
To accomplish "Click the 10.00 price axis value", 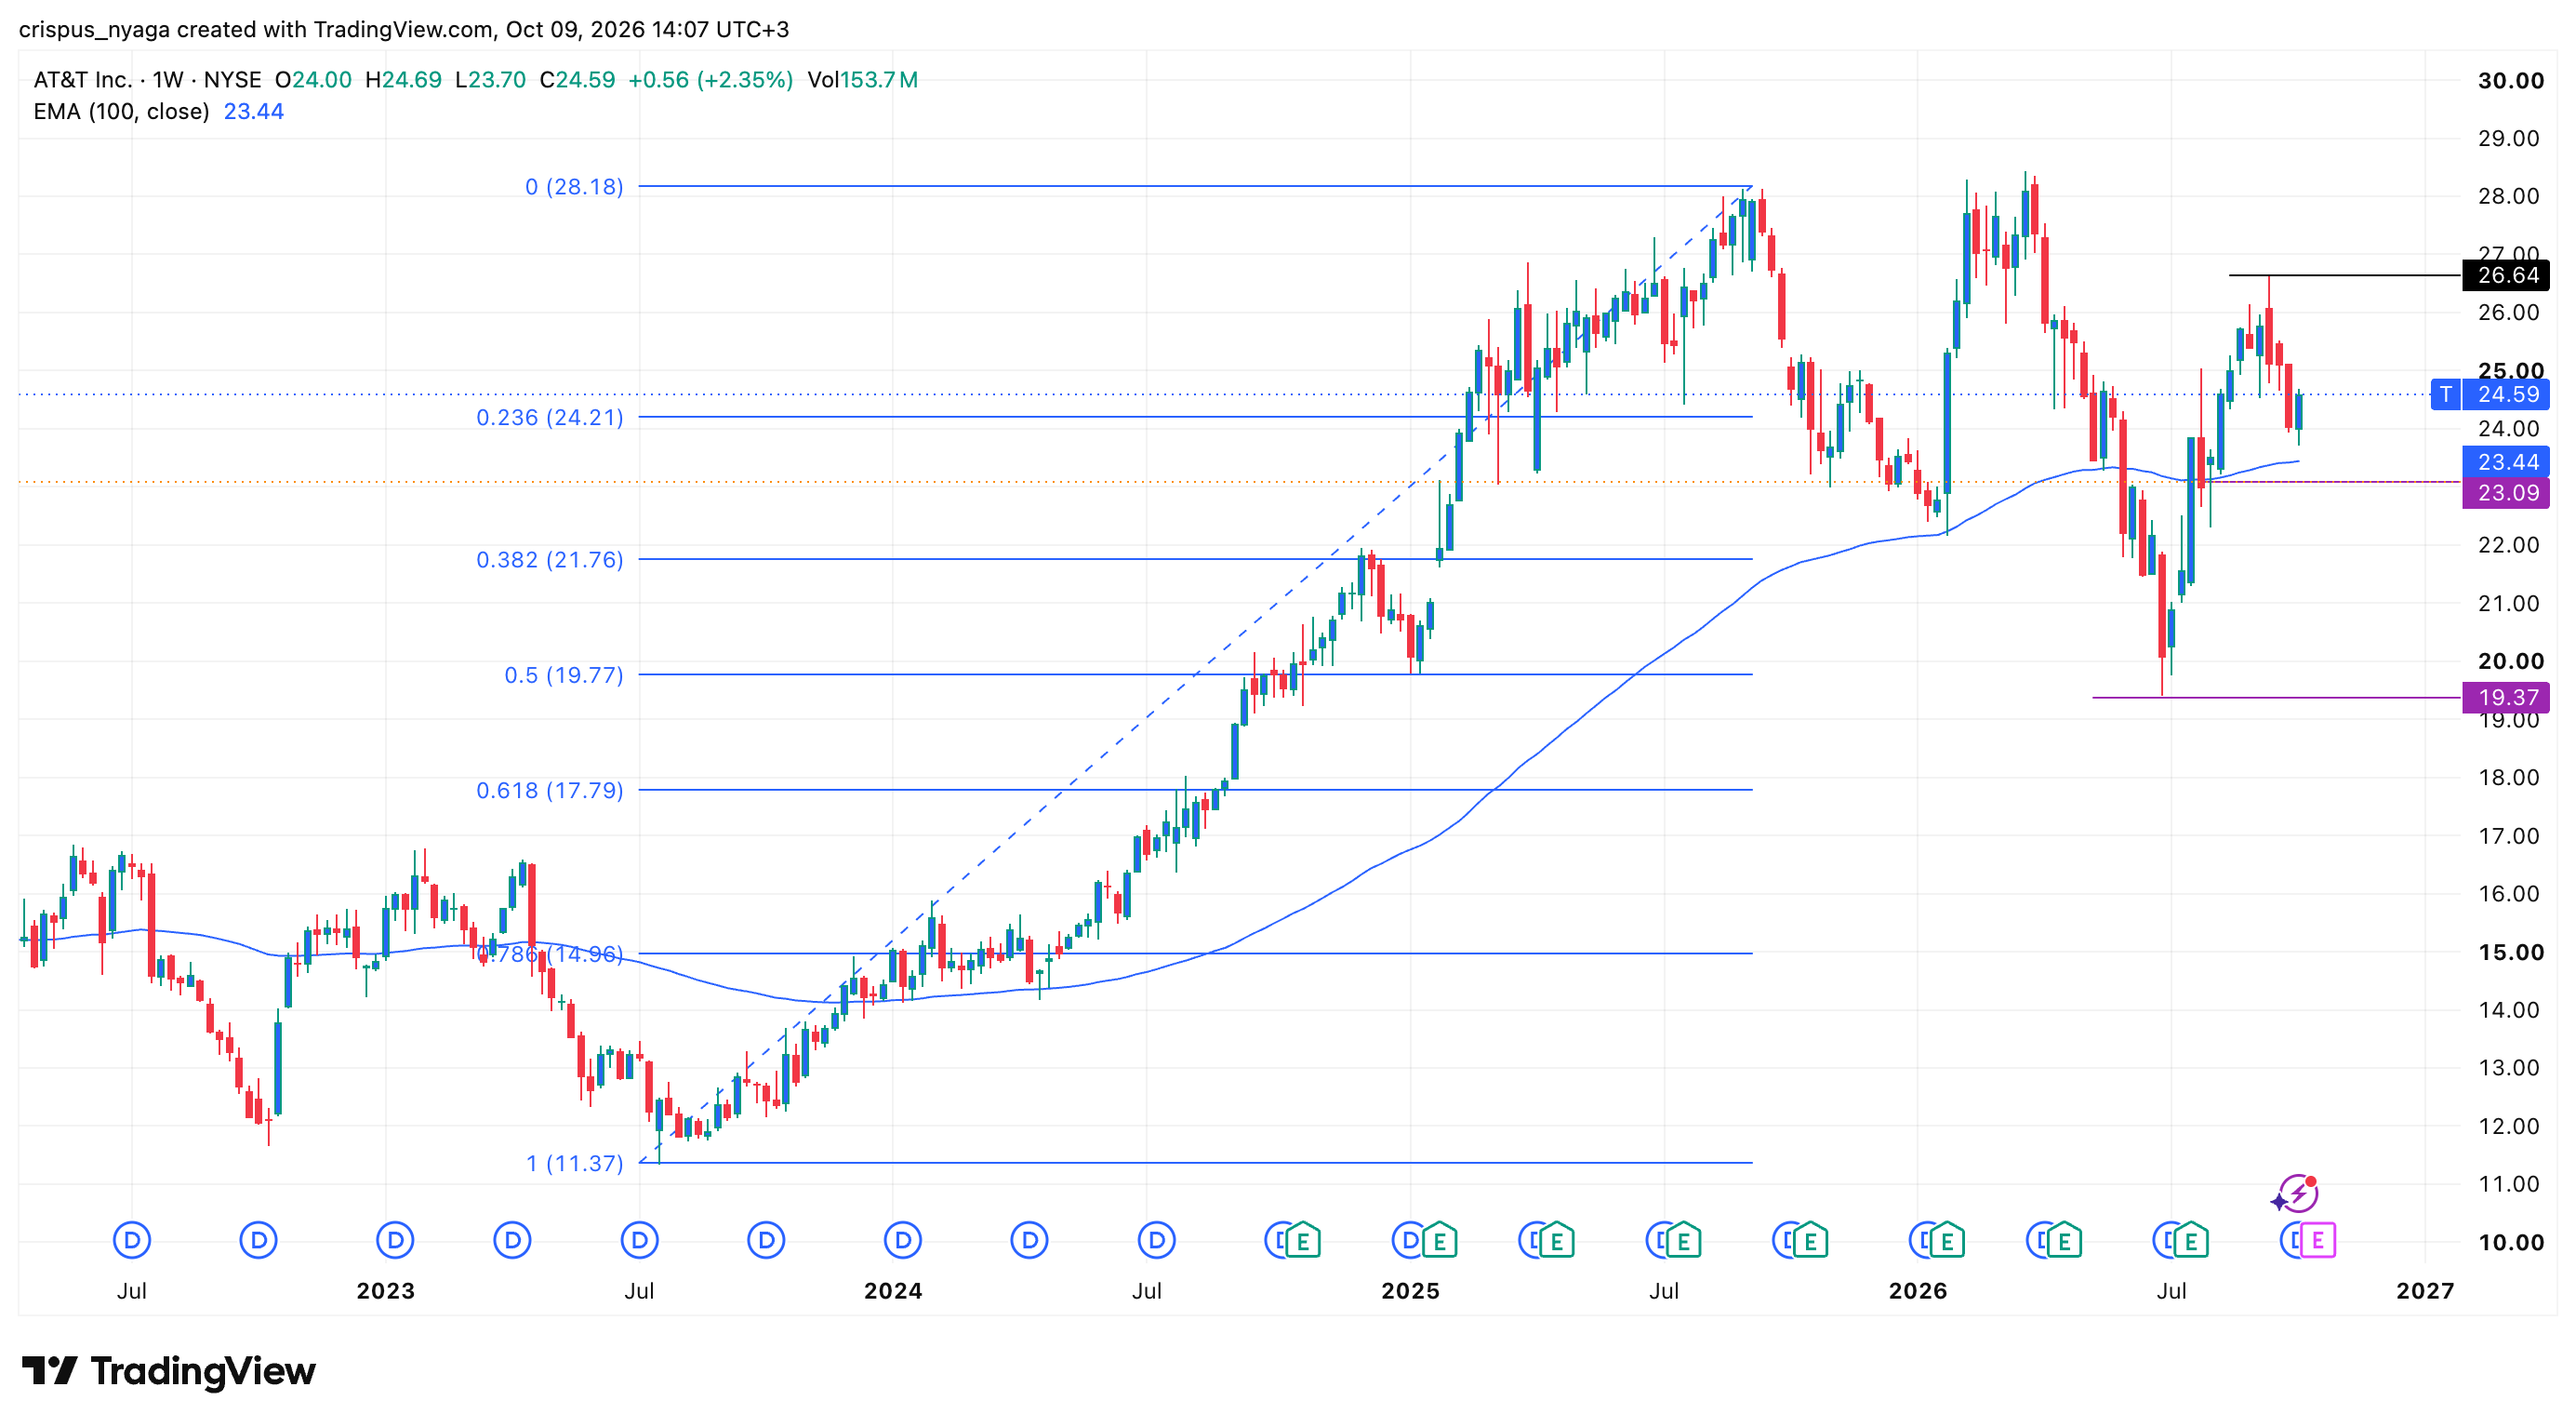I will coord(2510,1243).
